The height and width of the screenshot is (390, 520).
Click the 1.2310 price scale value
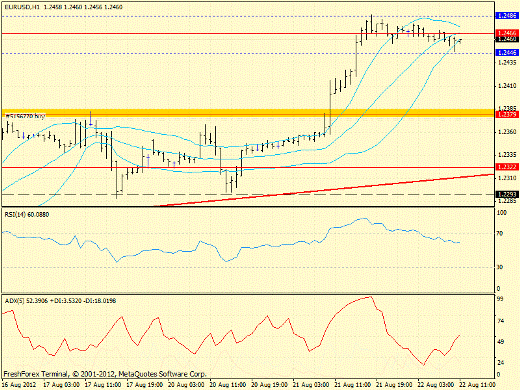point(507,178)
